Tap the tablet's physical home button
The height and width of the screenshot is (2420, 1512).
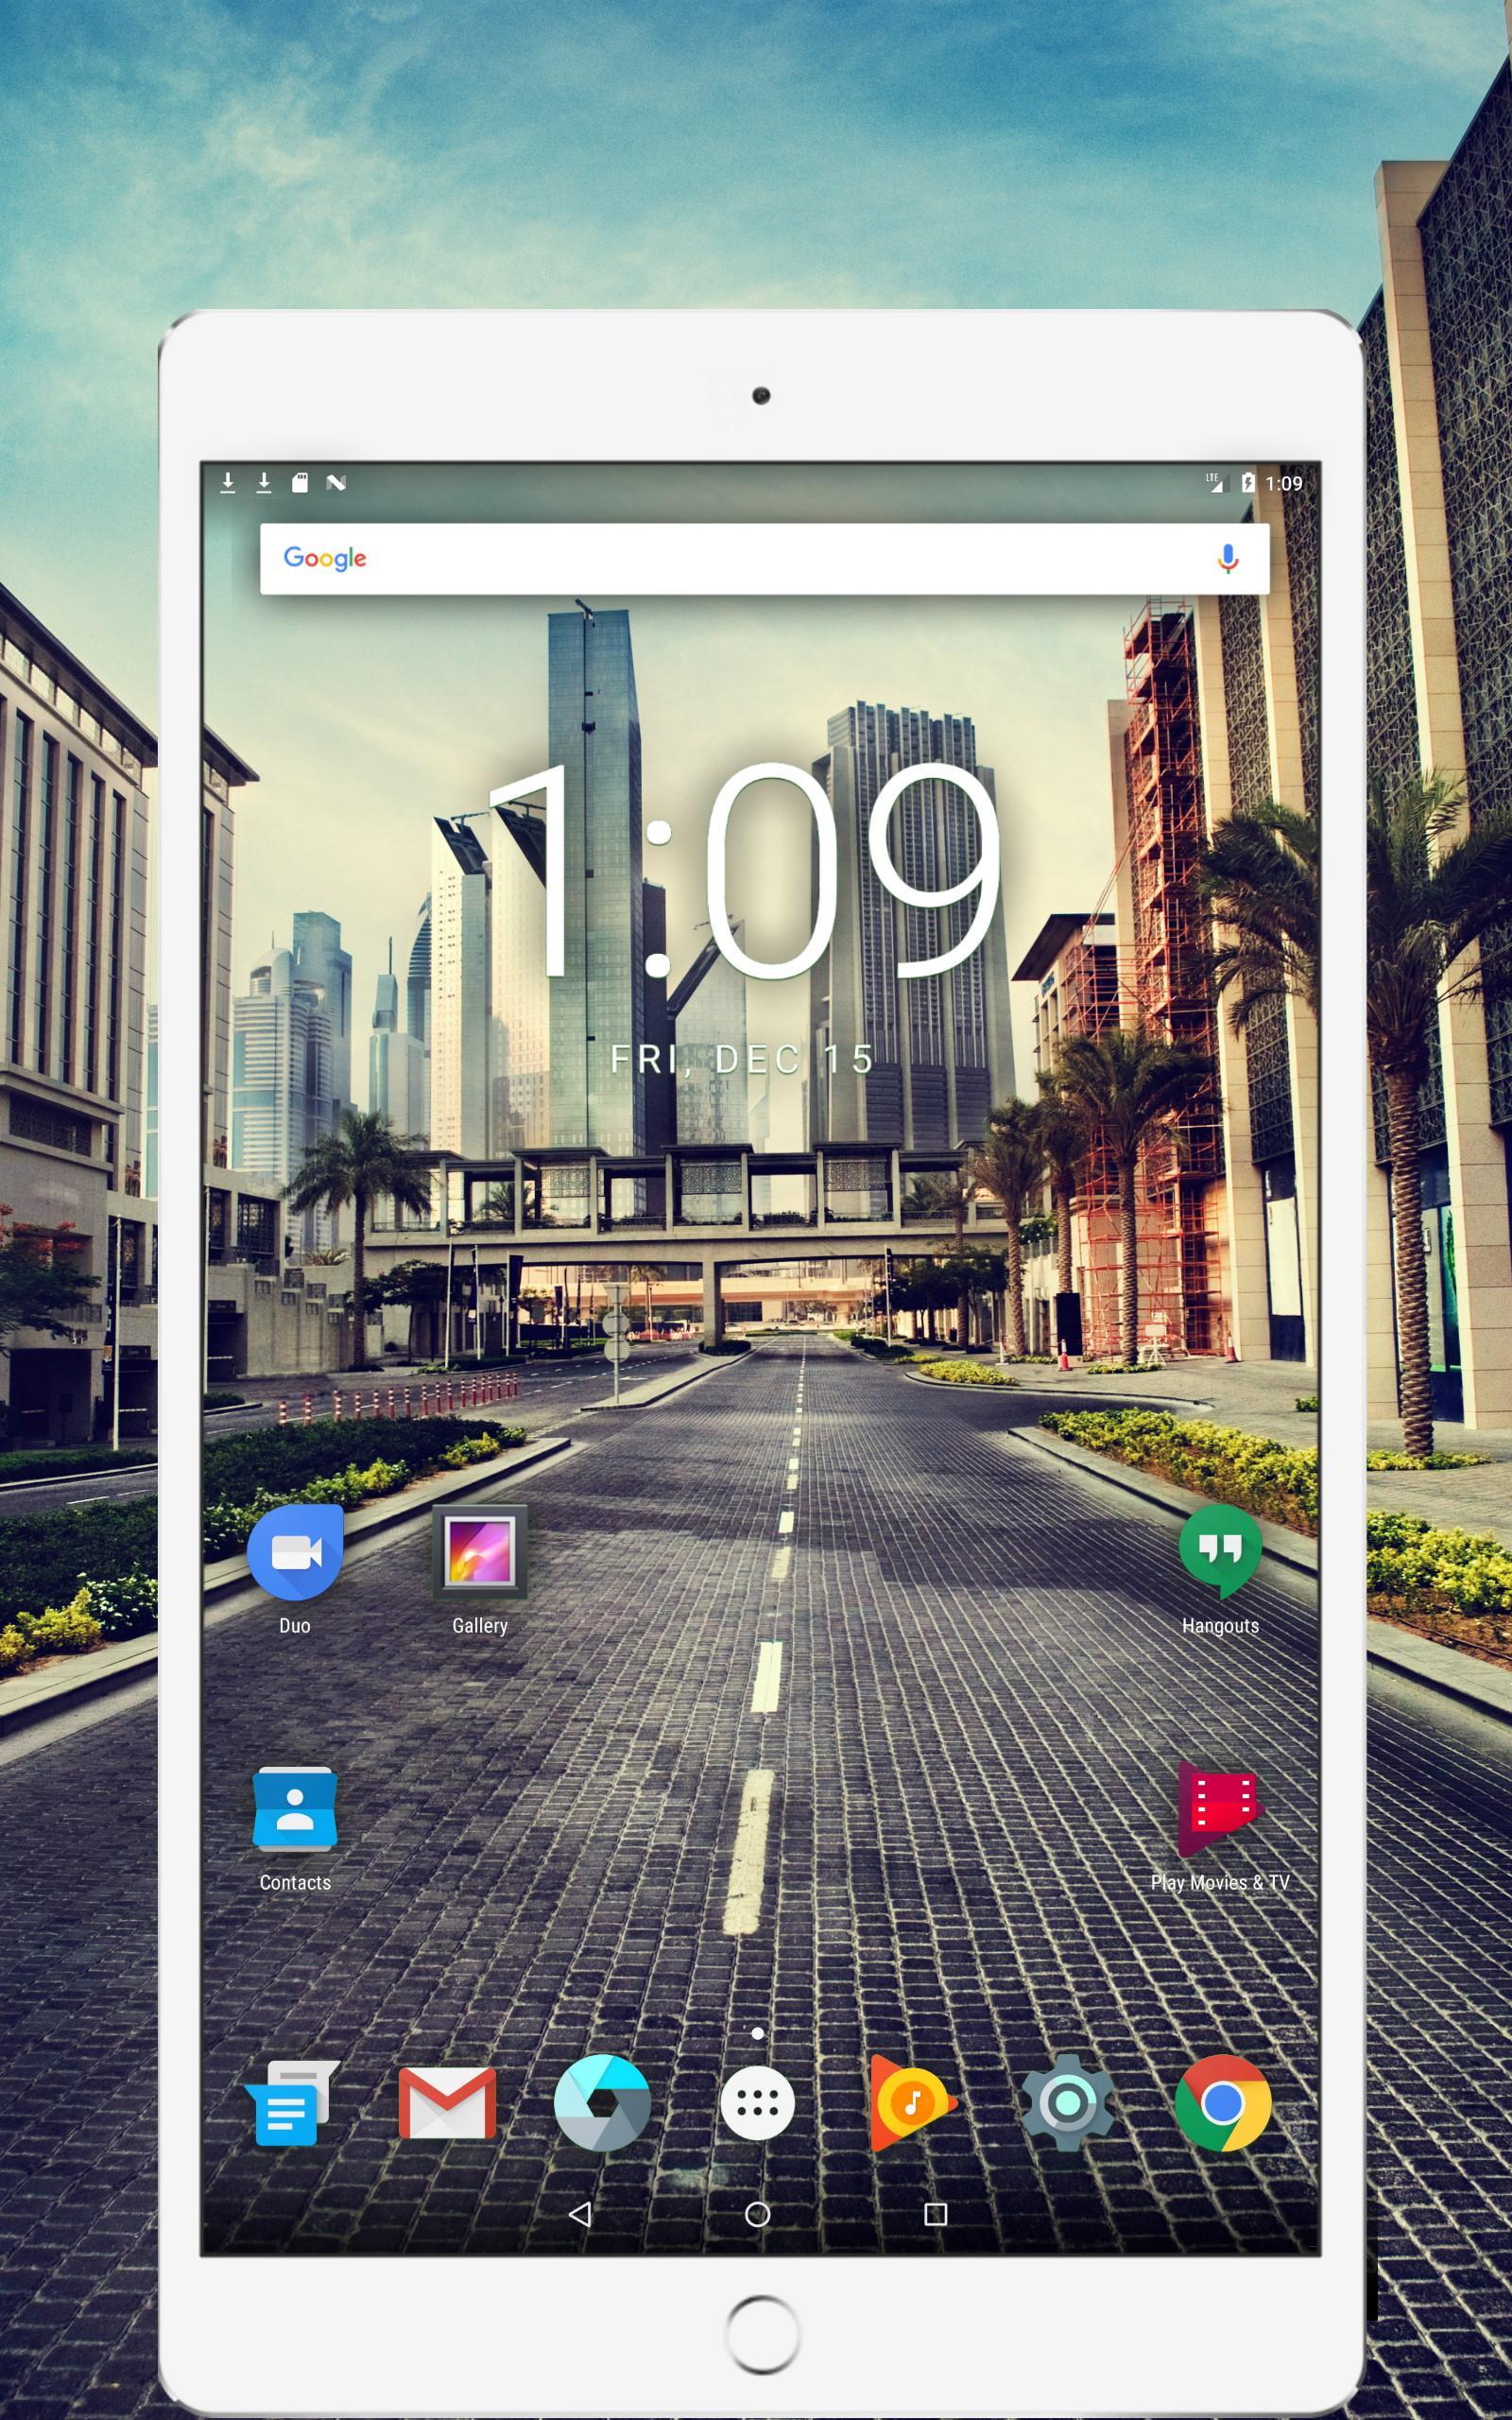(762, 2335)
